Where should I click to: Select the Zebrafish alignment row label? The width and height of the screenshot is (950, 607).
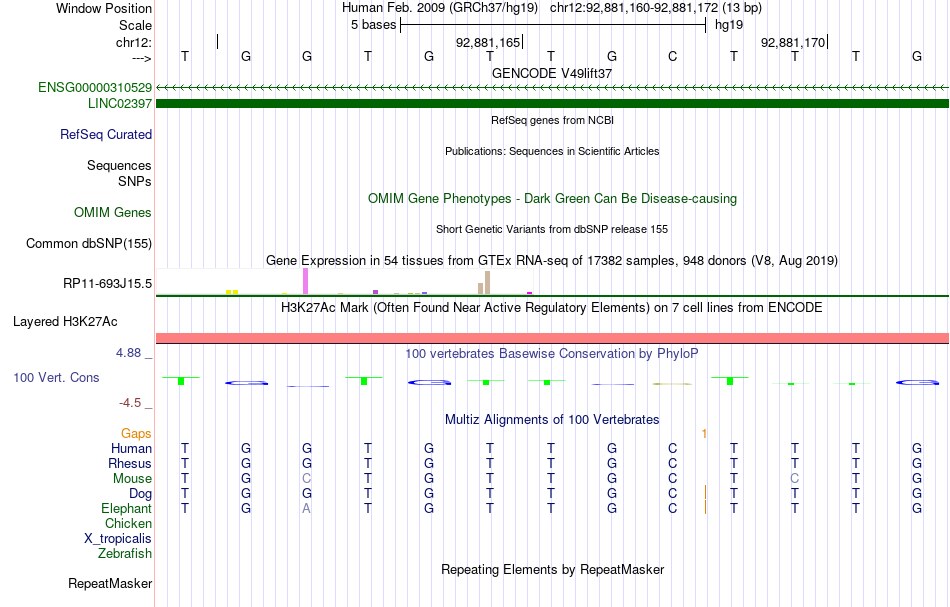pyautogui.click(x=125, y=554)
